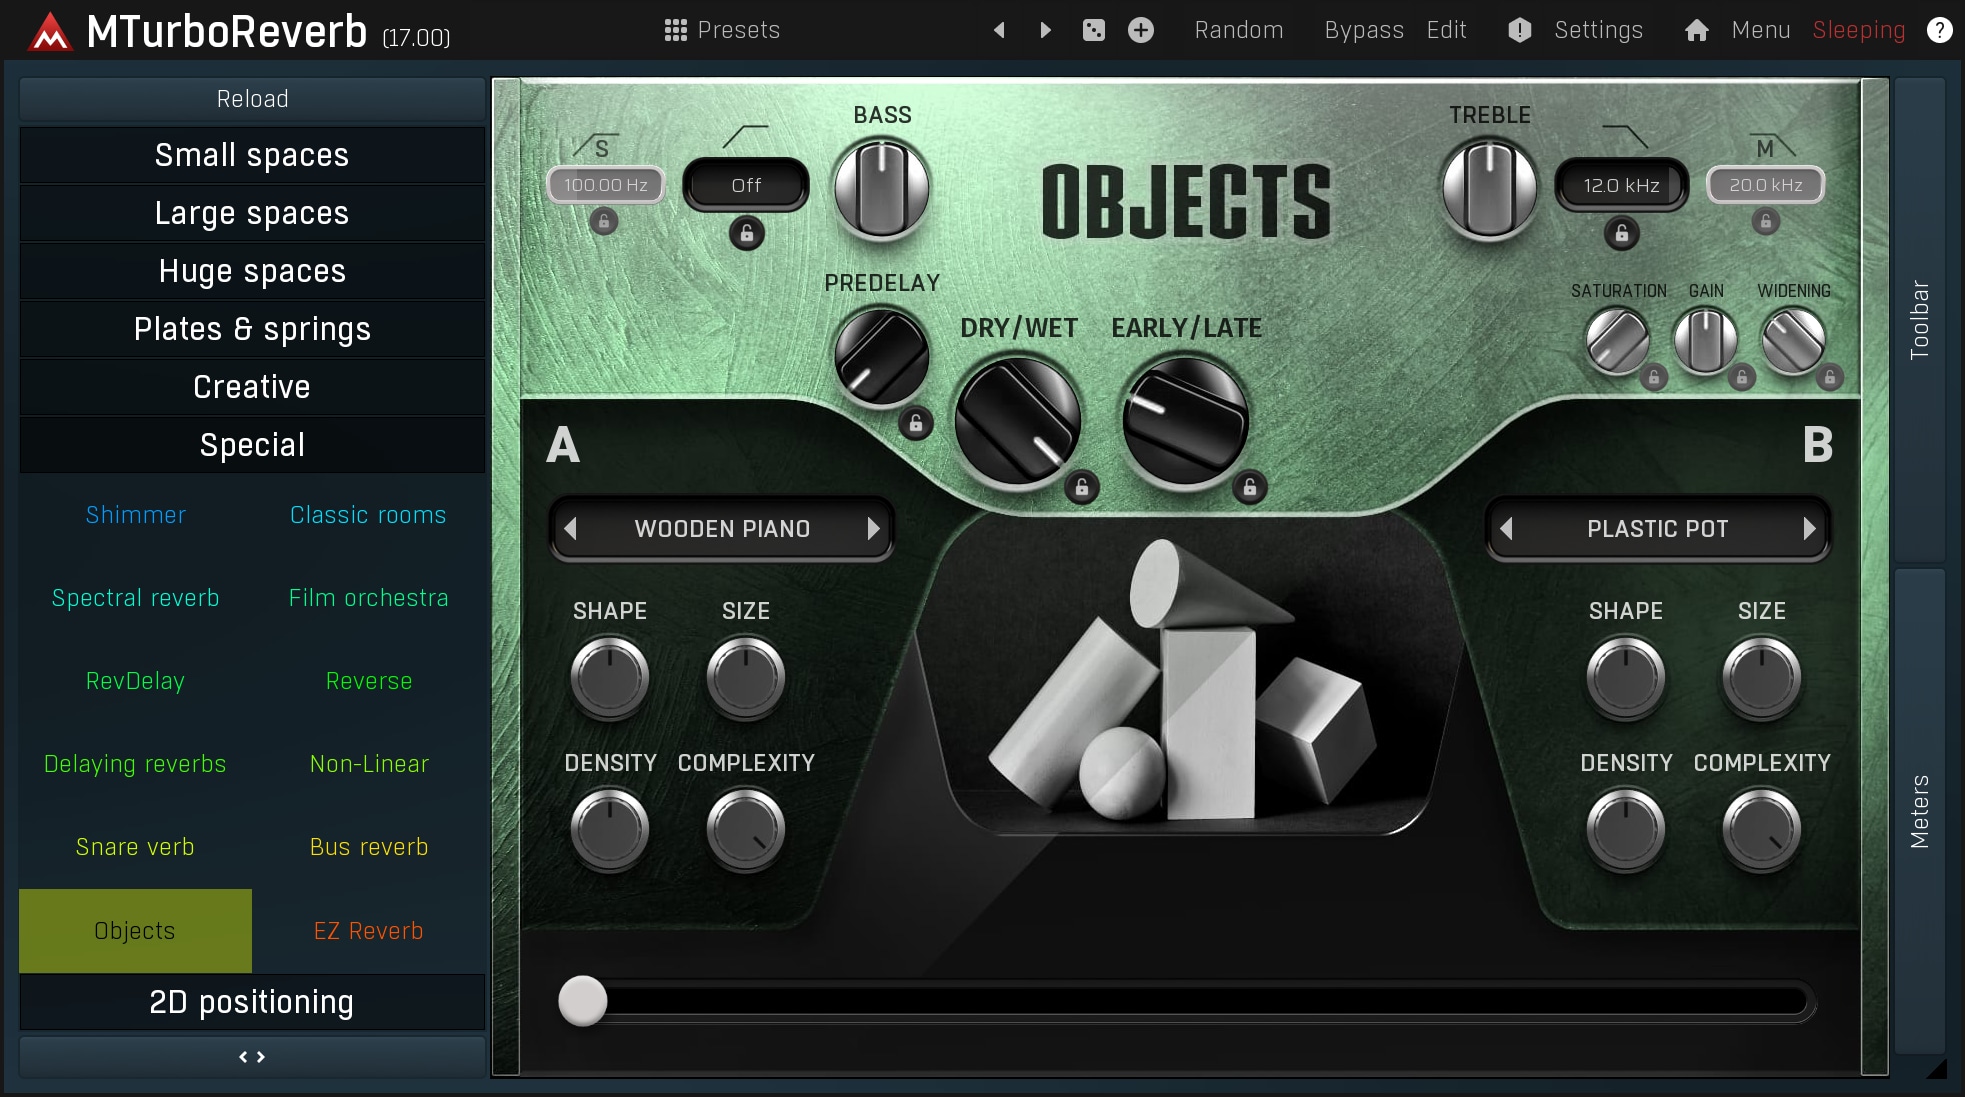Click the home Menu icon
The height and width of the screenshot is (1097, 1965).
click(x=1696, y=30)
